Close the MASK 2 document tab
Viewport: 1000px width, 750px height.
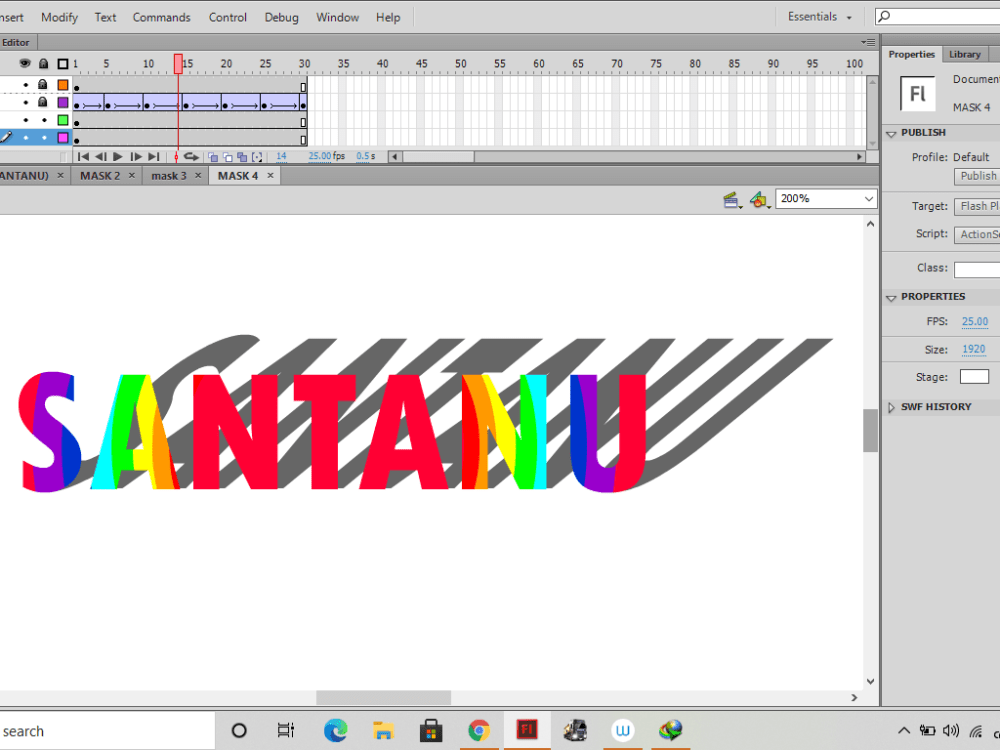[131, 175]
